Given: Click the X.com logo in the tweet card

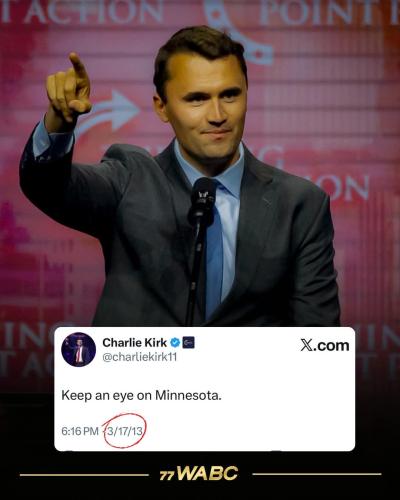Looking at the screenshot, I should tap(325, 346).
